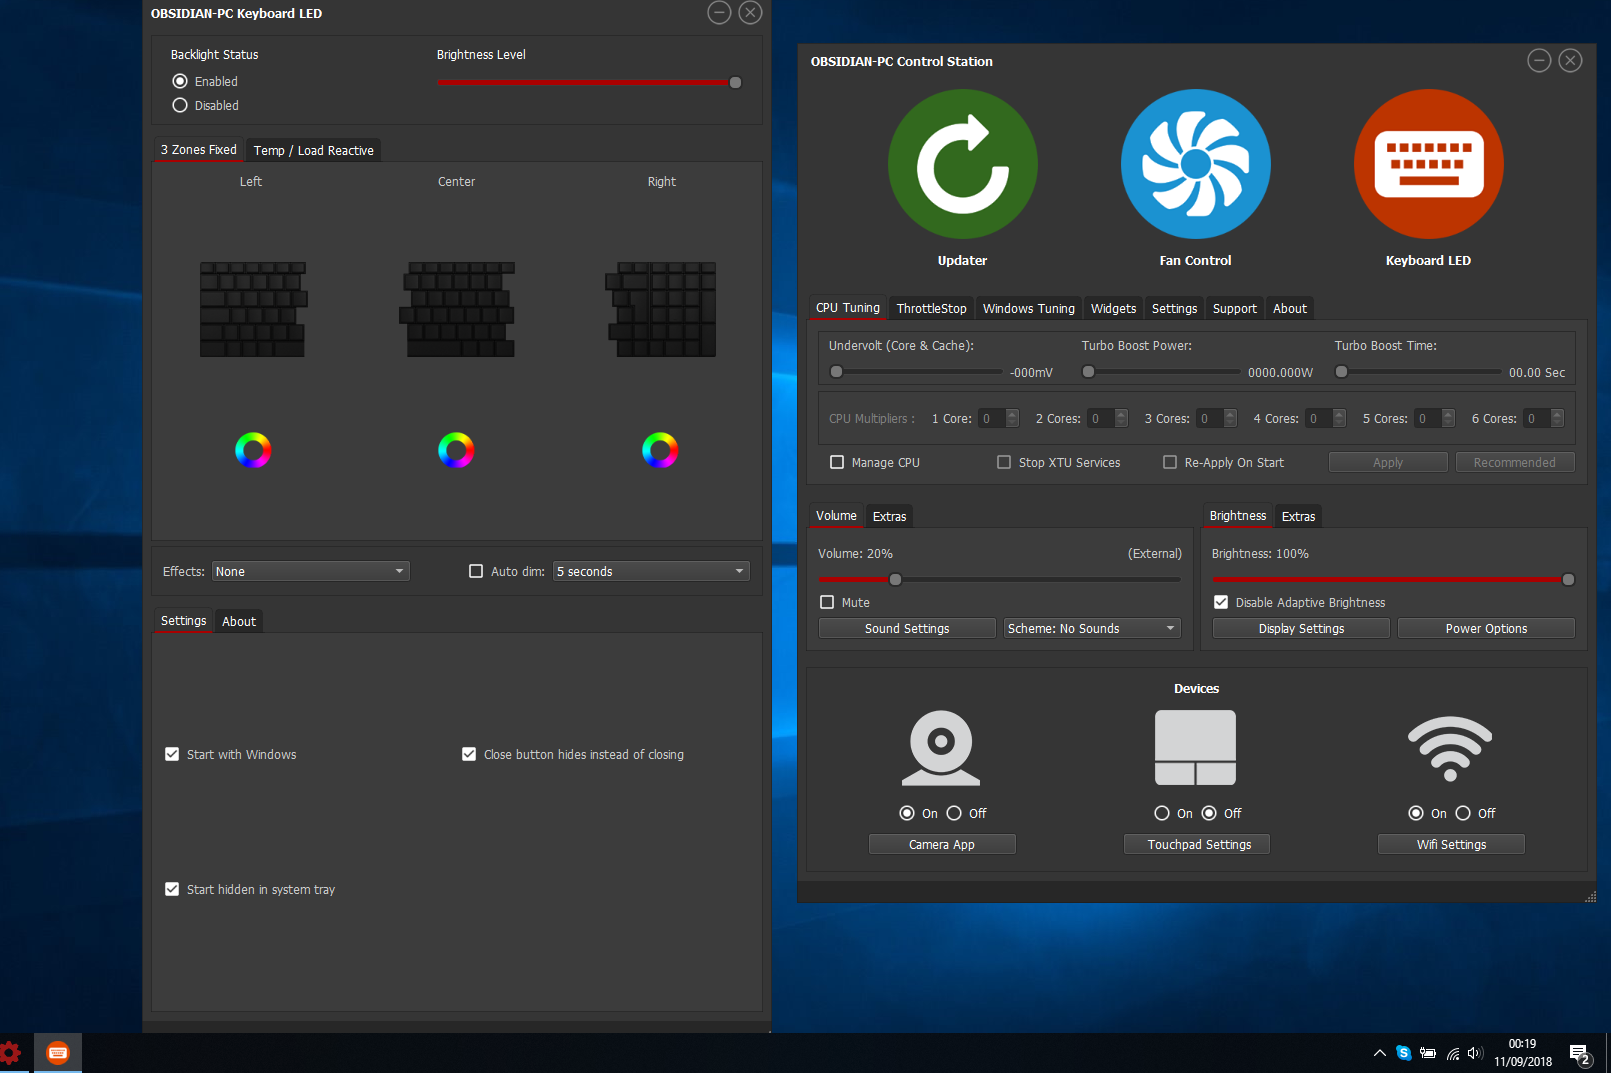1611x1073 pixels.
Task: Open Touchpad Settings button
Action: pyautogui.click(x=1197, y=844)
